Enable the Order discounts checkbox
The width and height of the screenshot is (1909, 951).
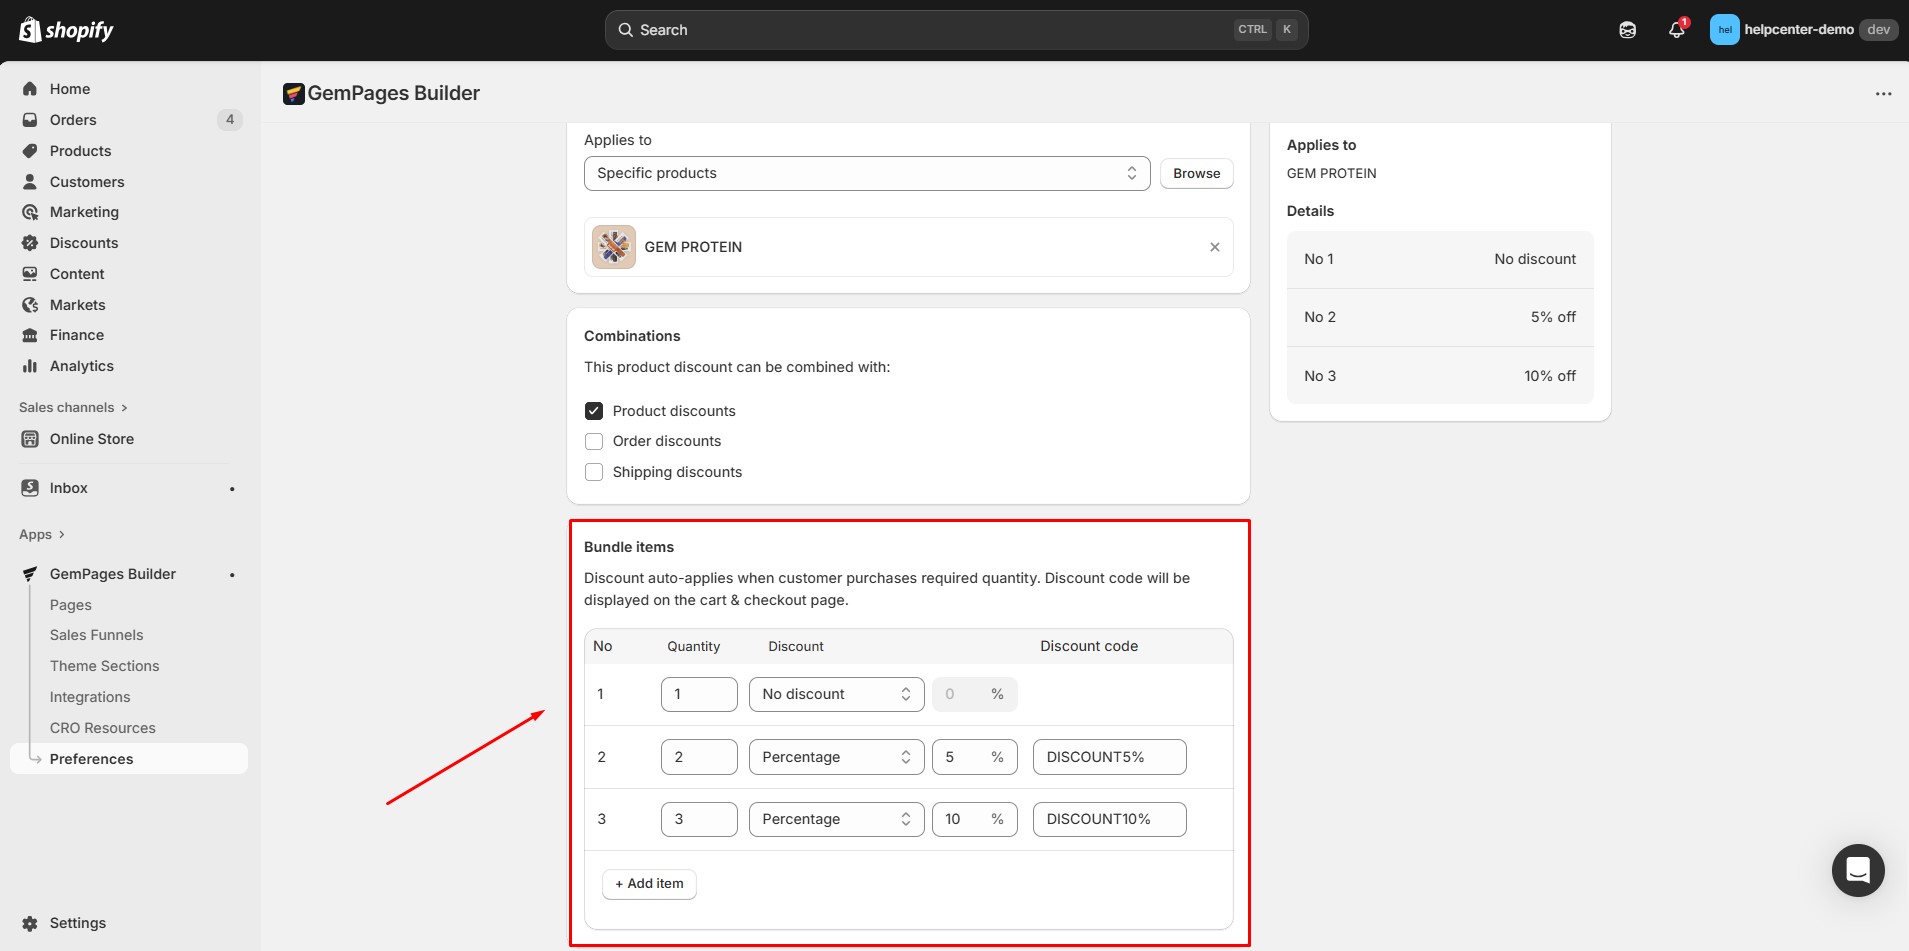coord(594,442)
